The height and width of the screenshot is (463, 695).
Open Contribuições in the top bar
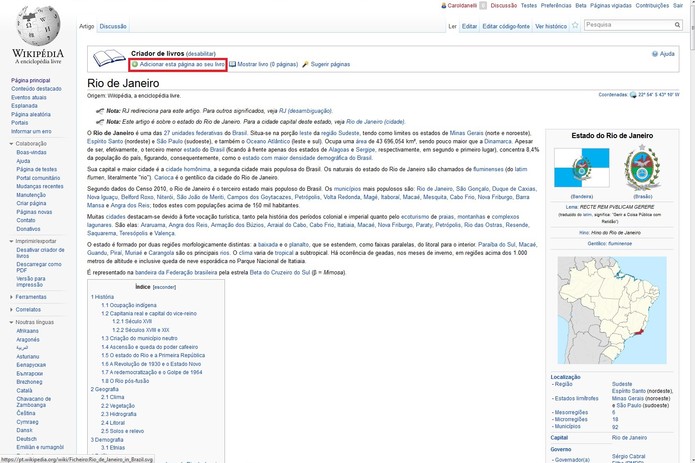coord(652,5)
